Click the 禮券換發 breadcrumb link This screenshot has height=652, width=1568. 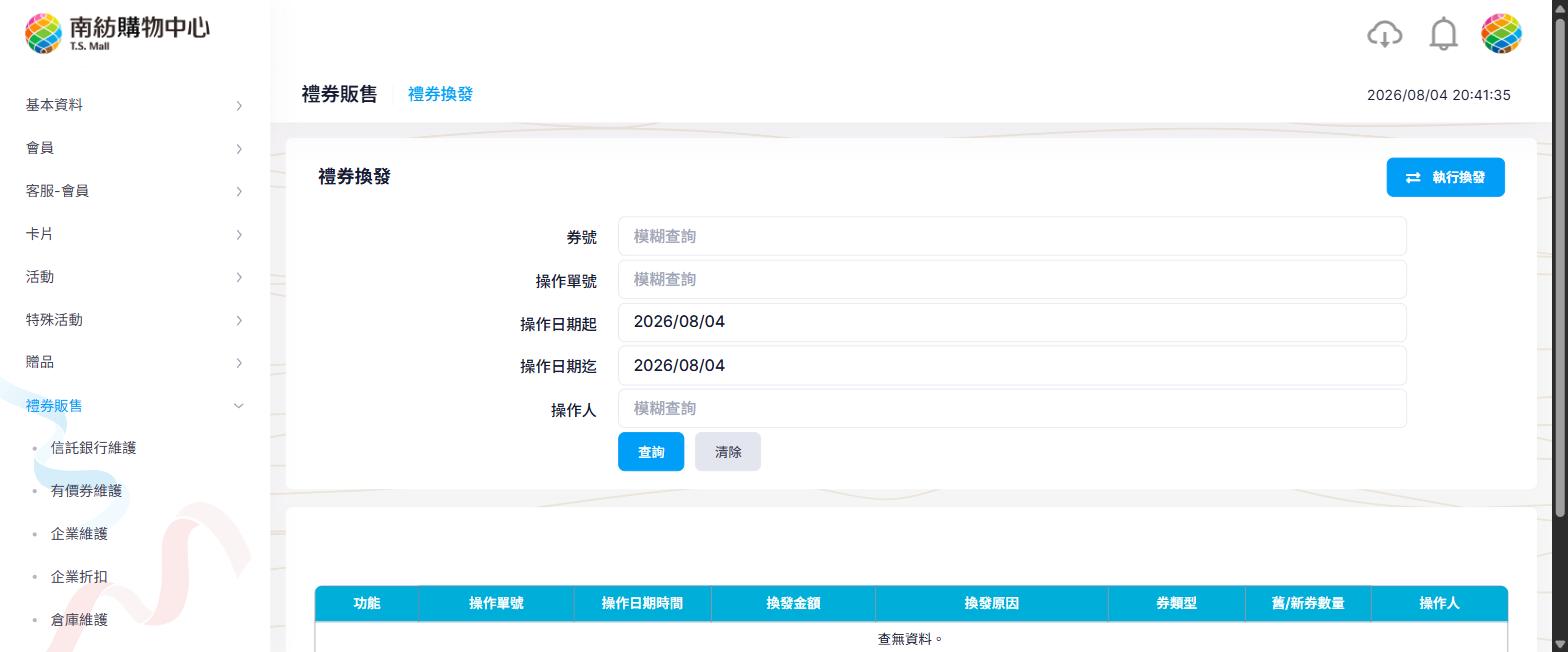tap(440, 94)
